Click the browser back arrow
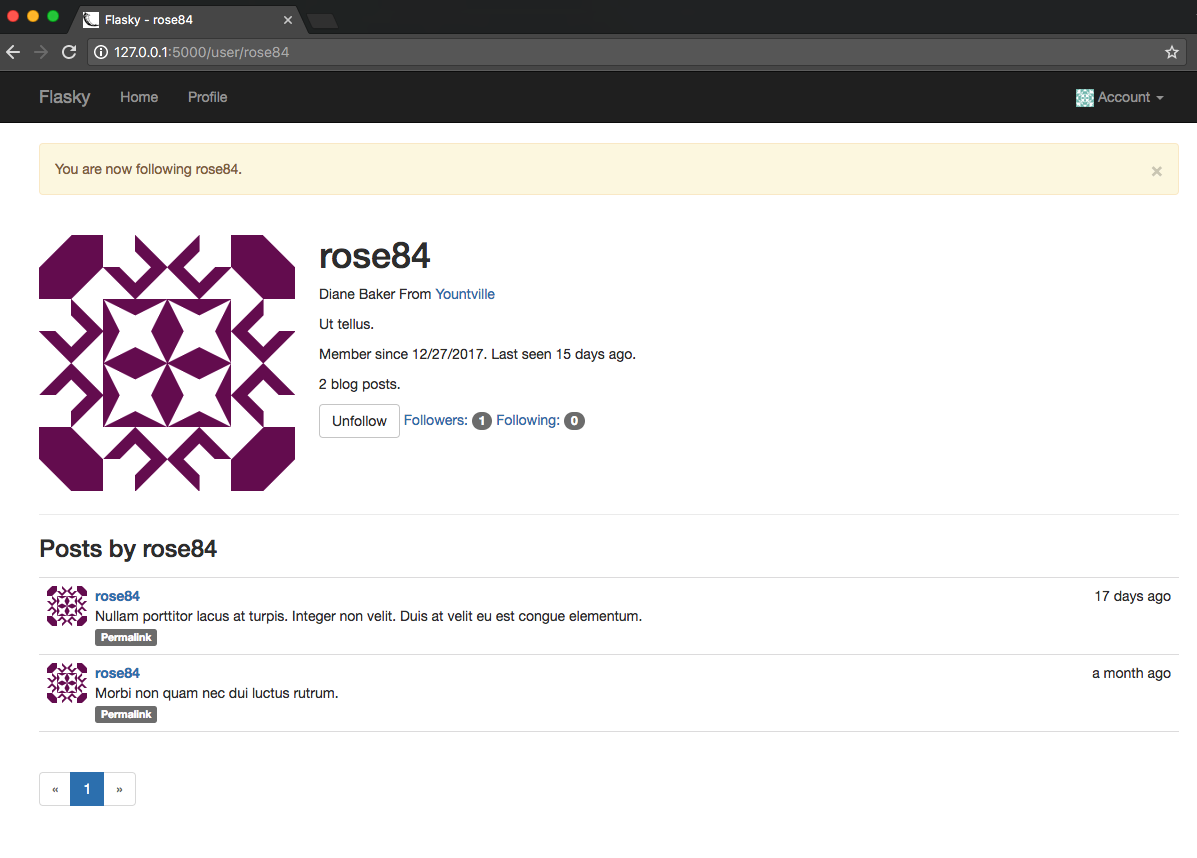Viewport: 1197px width, 858px height. pyautogui.click(x=13, y=52)
